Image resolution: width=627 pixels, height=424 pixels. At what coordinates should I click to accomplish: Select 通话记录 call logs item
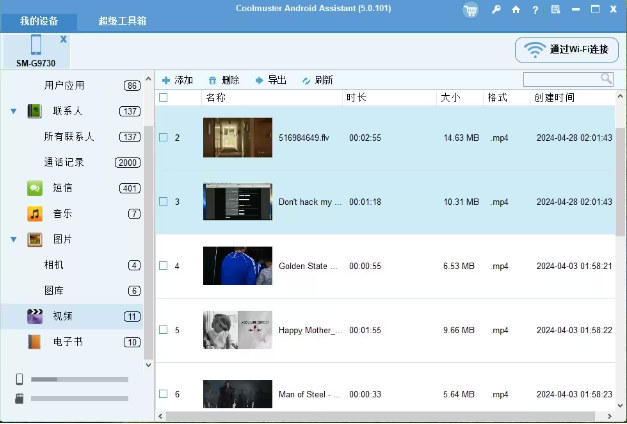tap(62, 162)
